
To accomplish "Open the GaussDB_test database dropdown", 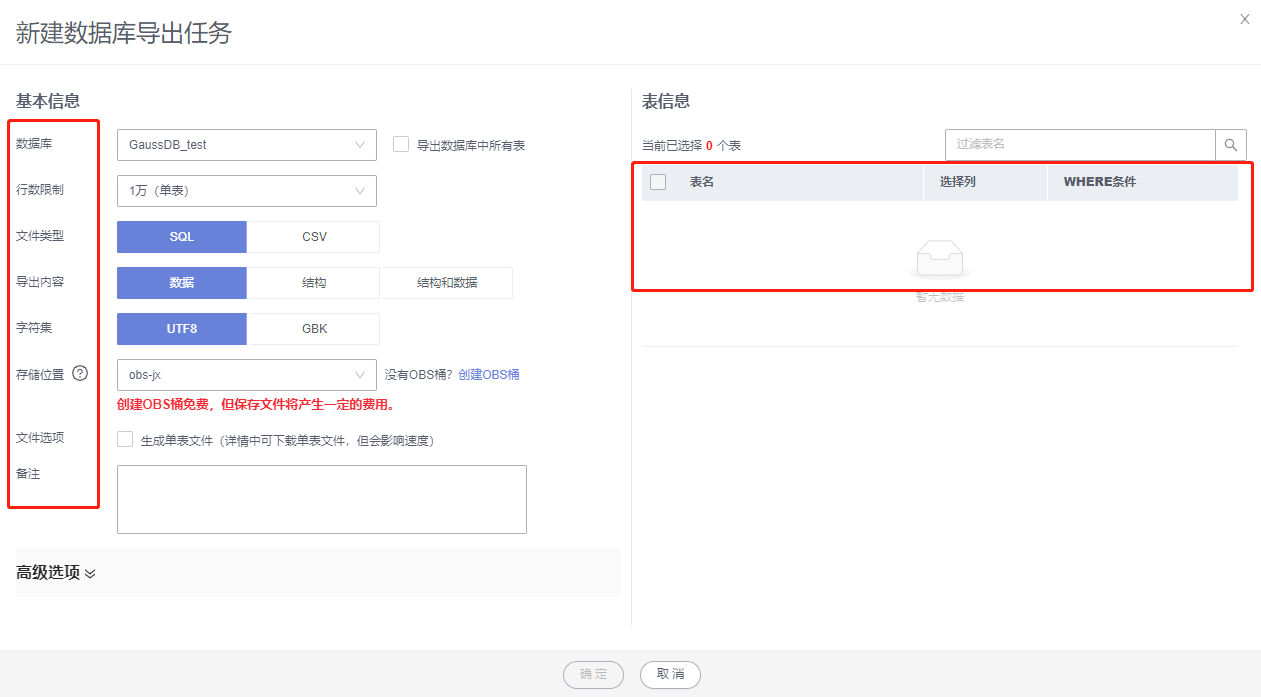I will (x=247, y=144).
